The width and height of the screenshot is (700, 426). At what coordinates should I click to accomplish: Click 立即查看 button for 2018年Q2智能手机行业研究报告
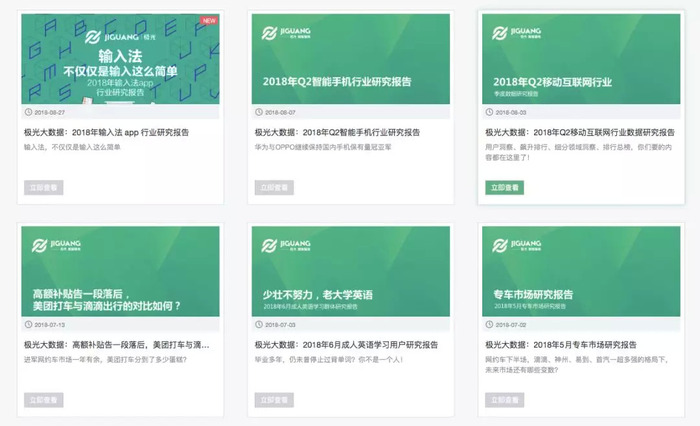[274, 188]
